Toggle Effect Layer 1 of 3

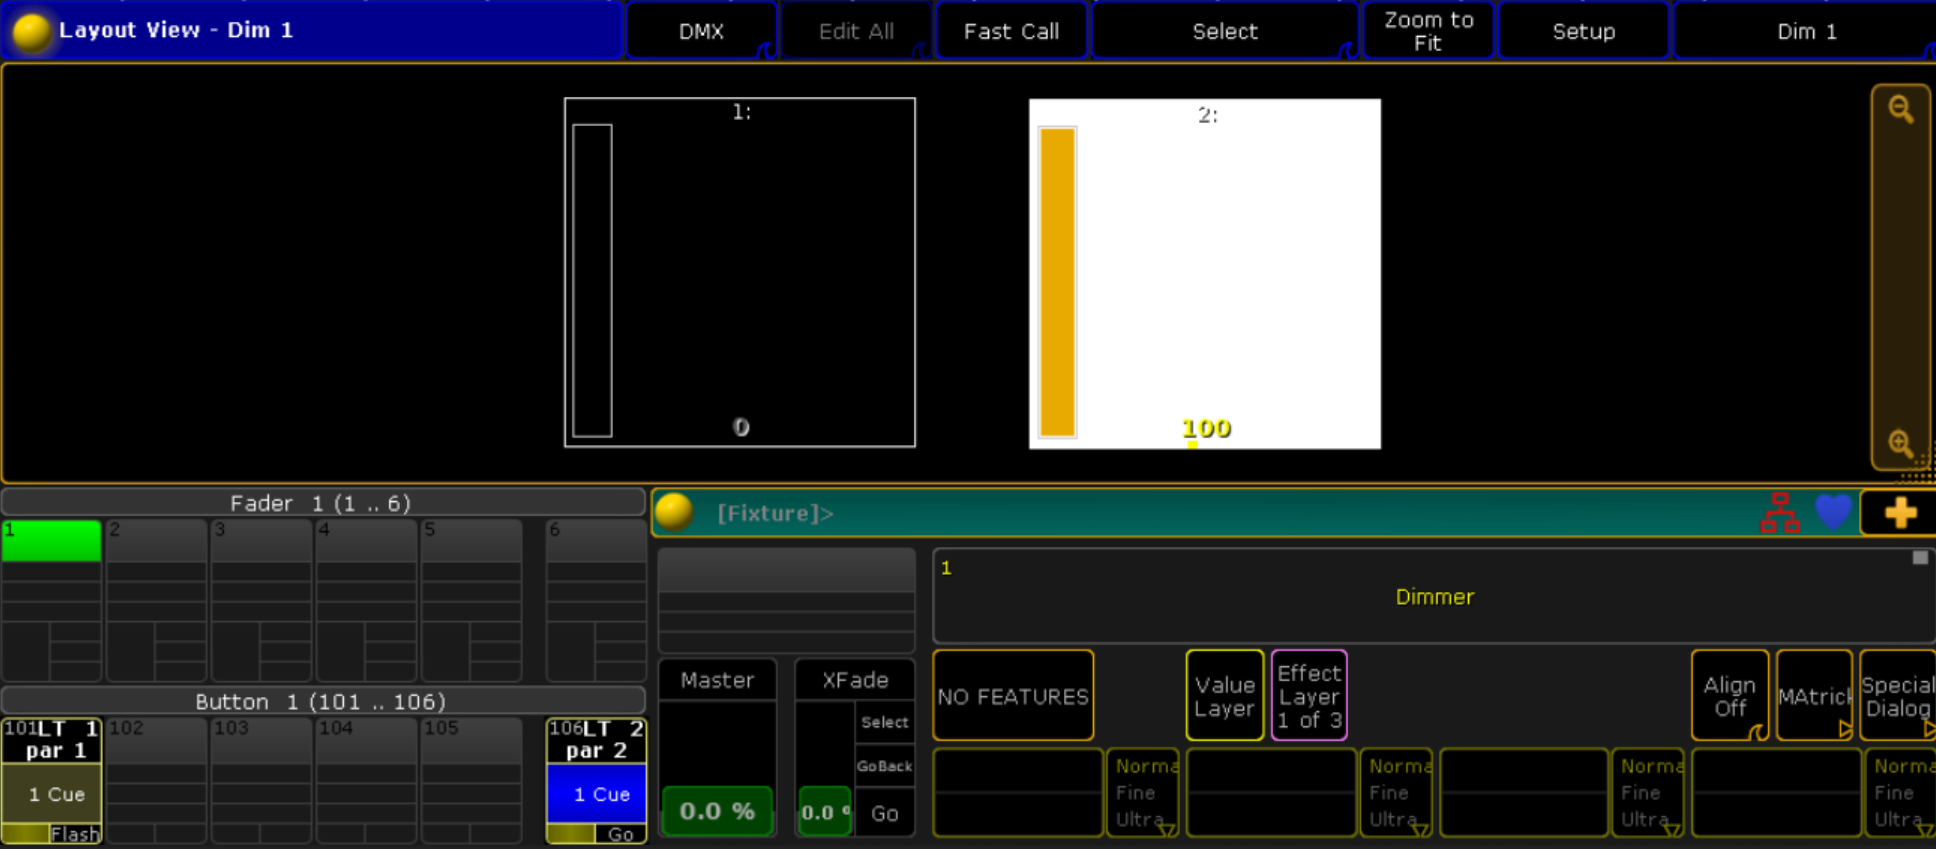pyautogui.click(x=1309, y=696)
